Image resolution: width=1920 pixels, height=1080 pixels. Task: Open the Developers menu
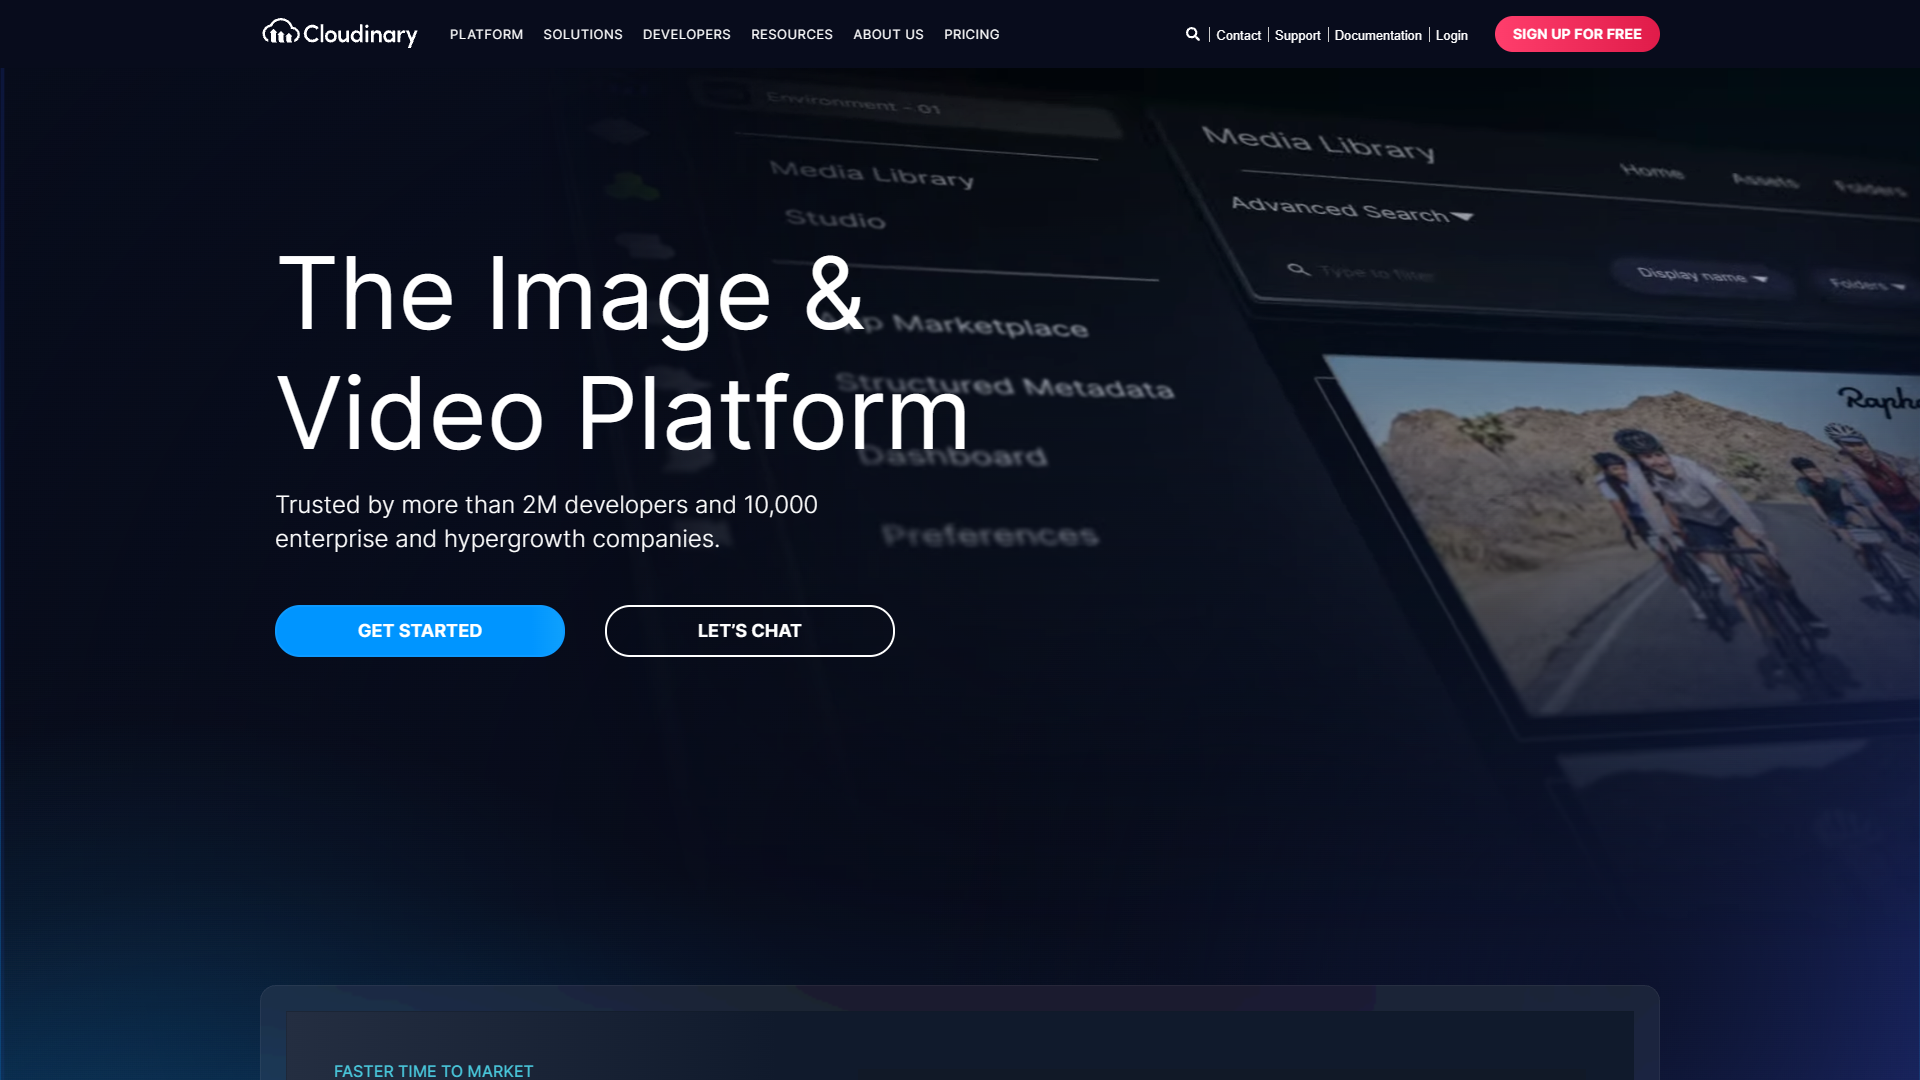[687, 34]
